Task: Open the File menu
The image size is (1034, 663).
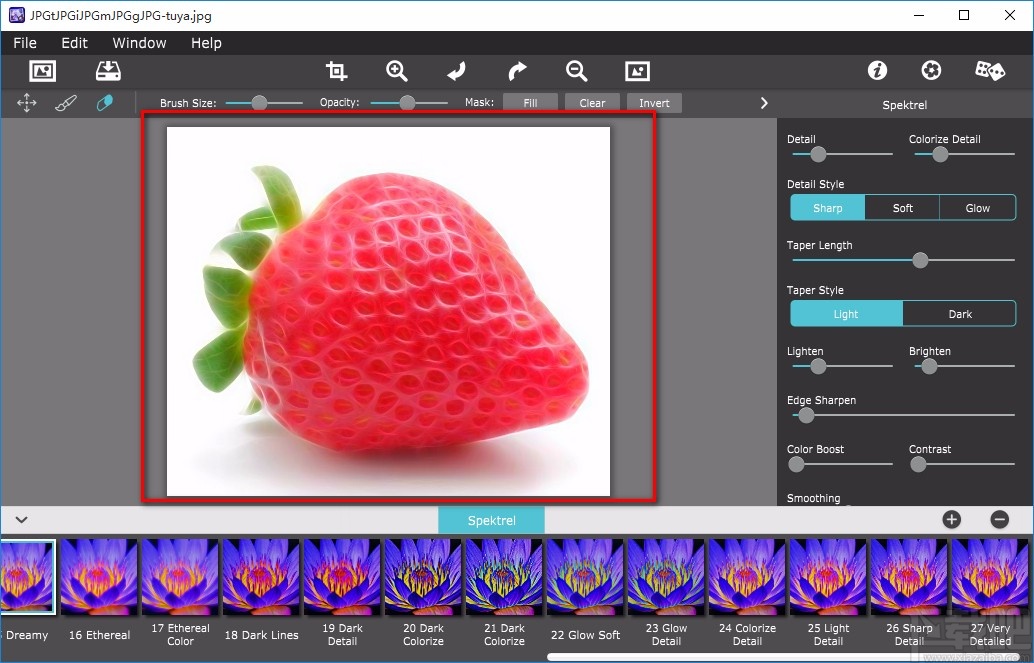Action: point(25,43)
